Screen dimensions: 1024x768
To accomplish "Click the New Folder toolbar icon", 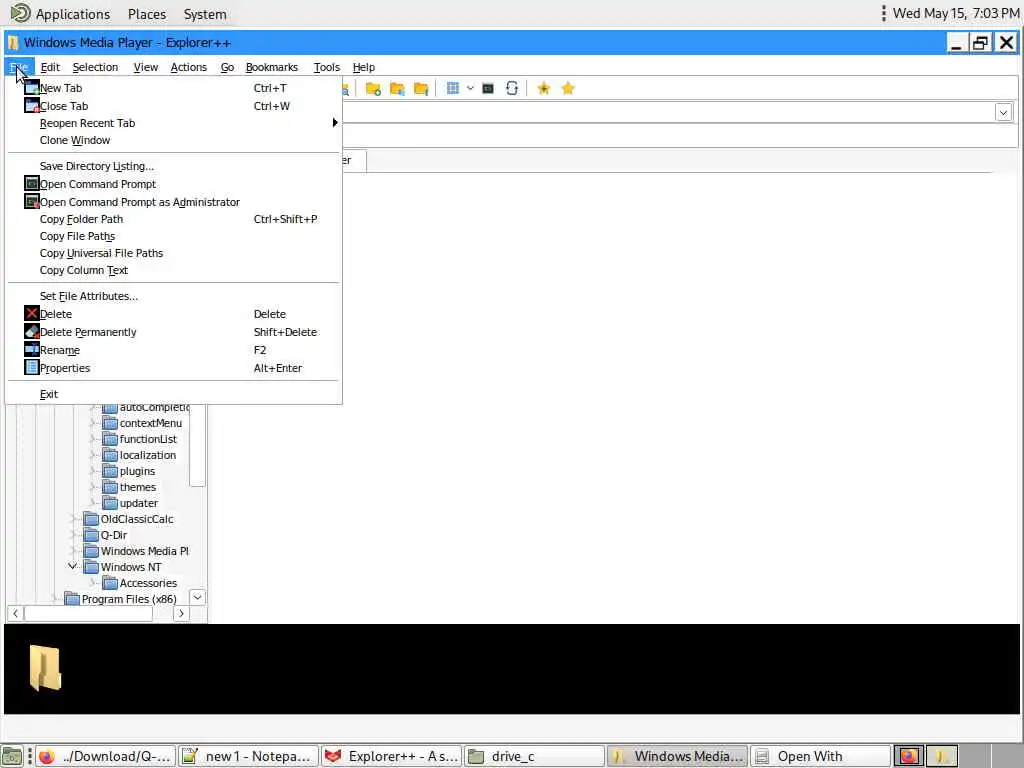I will pyautogui.click(x=373, y=88).
